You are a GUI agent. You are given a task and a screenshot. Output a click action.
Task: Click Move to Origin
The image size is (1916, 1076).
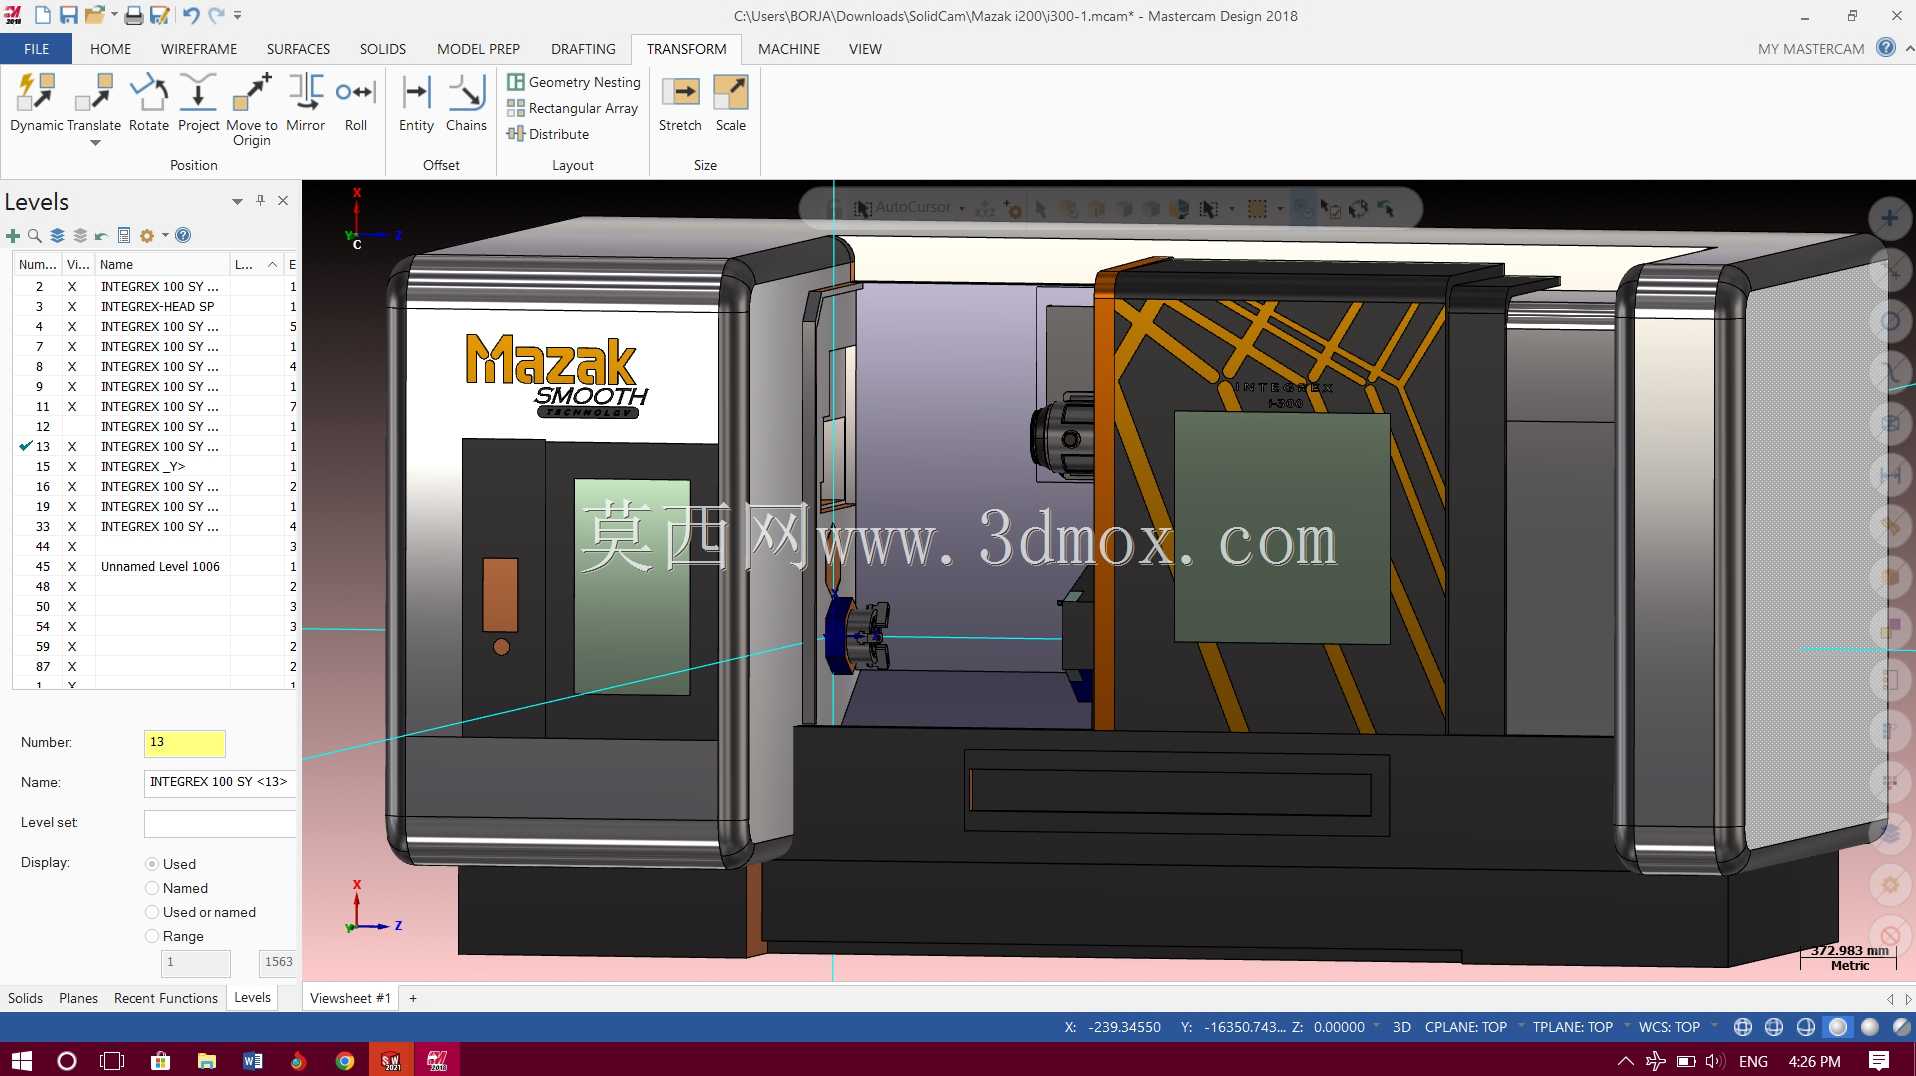(252, 109)
